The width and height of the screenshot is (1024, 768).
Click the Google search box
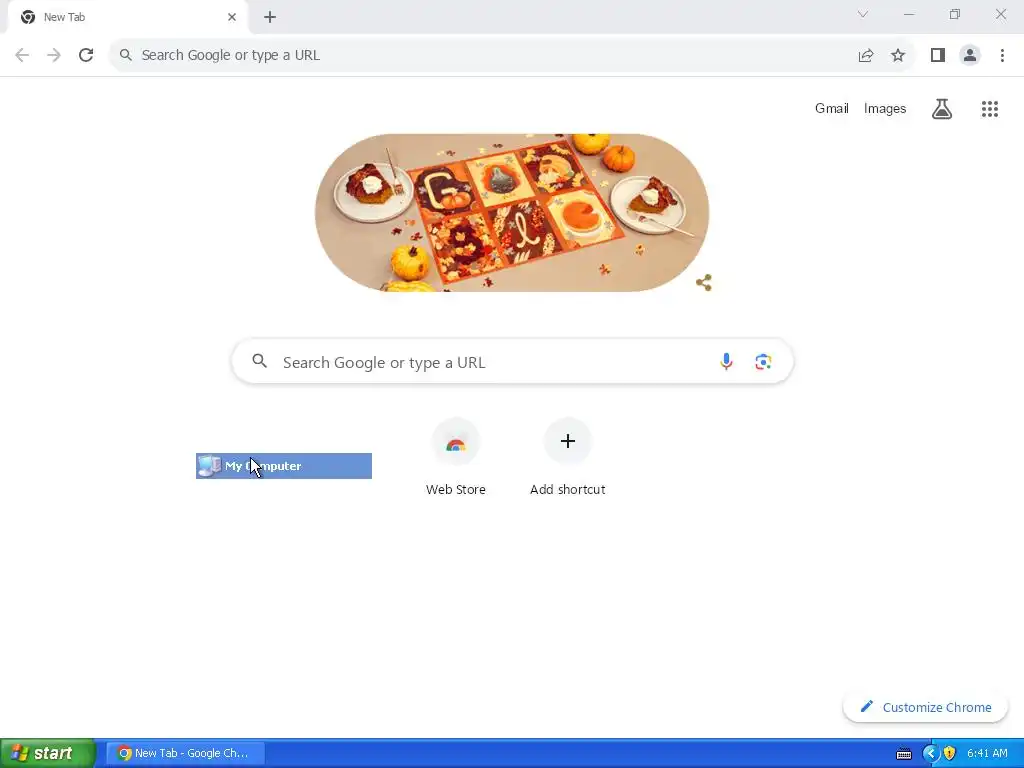[x=513, y=362]
